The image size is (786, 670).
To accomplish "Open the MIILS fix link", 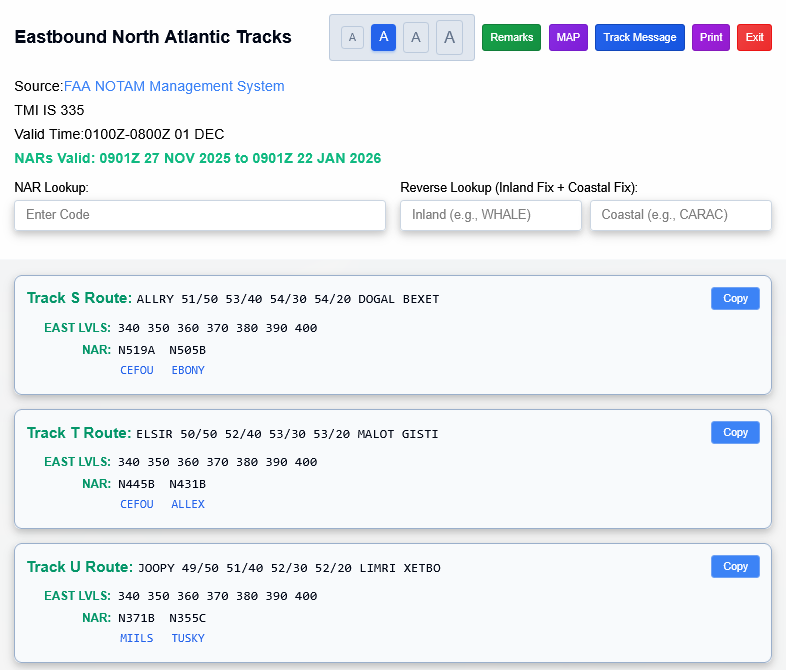I will click(x=136, y=638).
